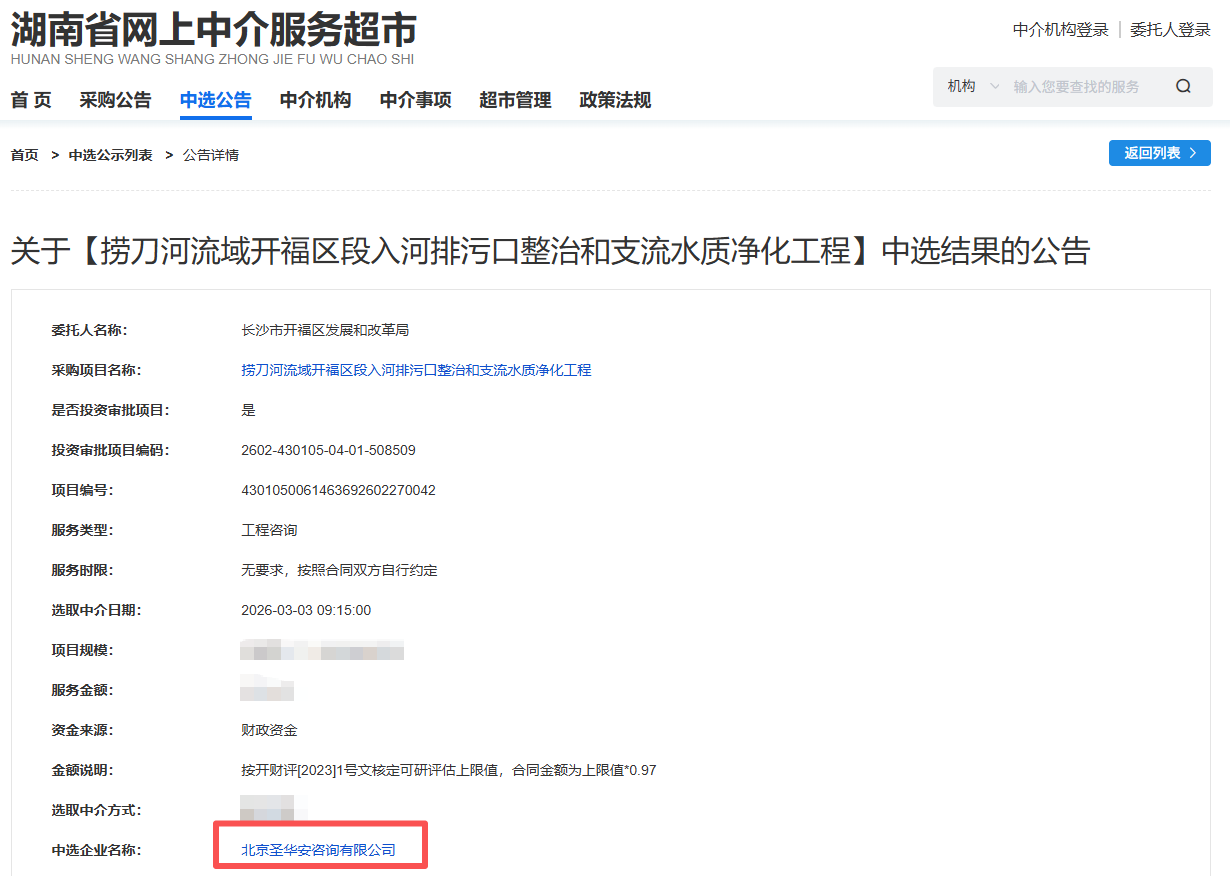
Task: Open the 政策法规 section
Action: (x=614, y=100)
